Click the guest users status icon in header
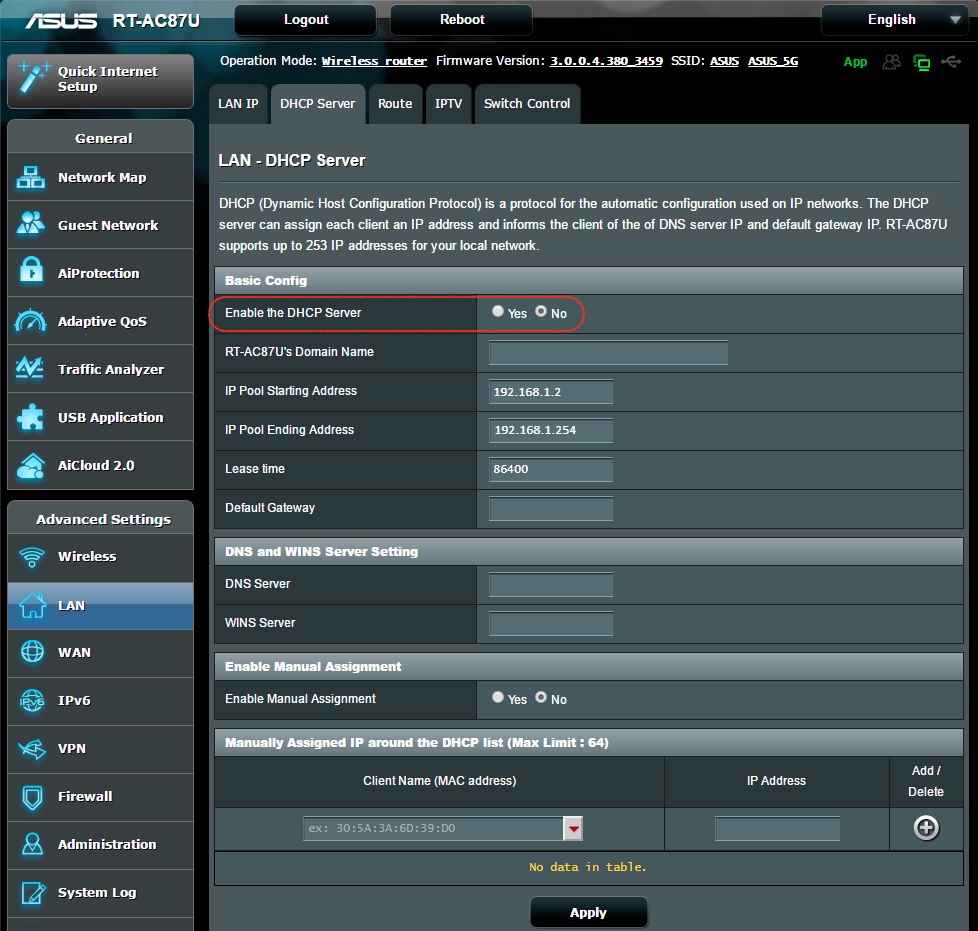Screen dimensions: 978x931 [x=892, y=61]
